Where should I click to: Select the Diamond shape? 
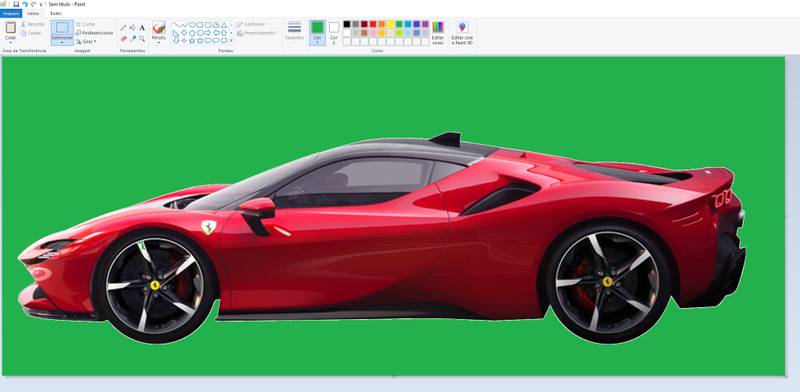[x=184, y=33]
